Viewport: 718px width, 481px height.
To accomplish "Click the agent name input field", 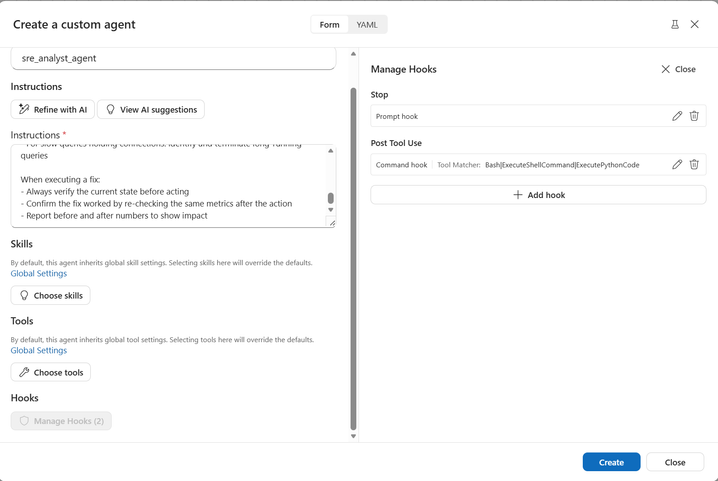I will 173,58.
